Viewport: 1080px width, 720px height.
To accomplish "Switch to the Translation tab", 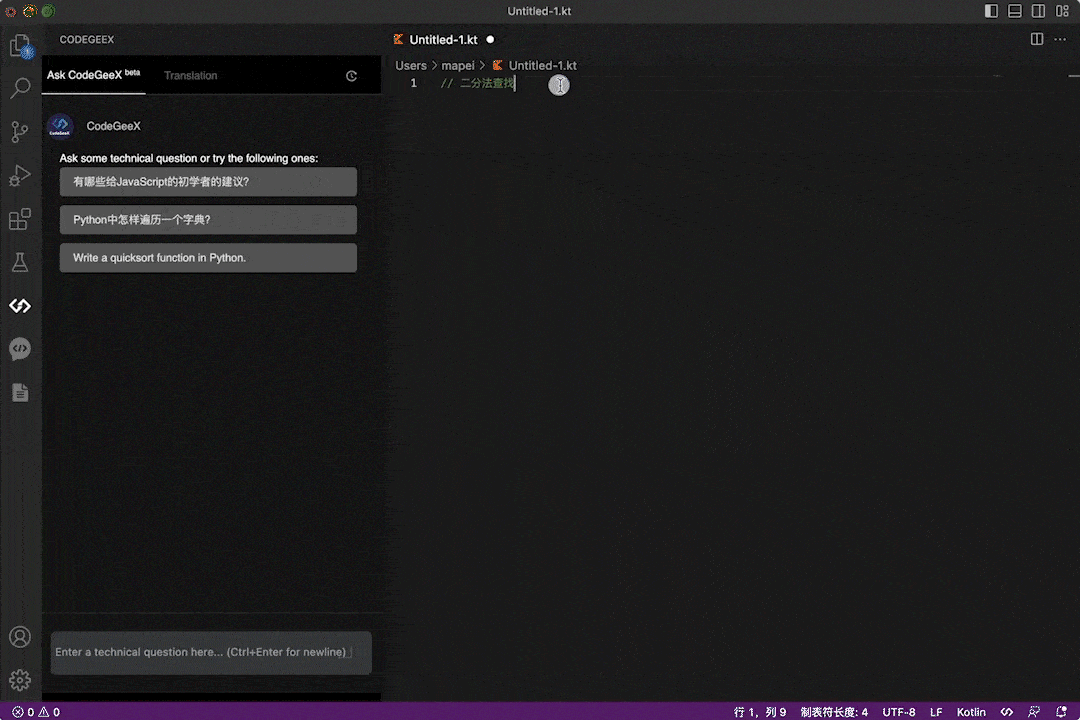I will (x=191, y=76).
